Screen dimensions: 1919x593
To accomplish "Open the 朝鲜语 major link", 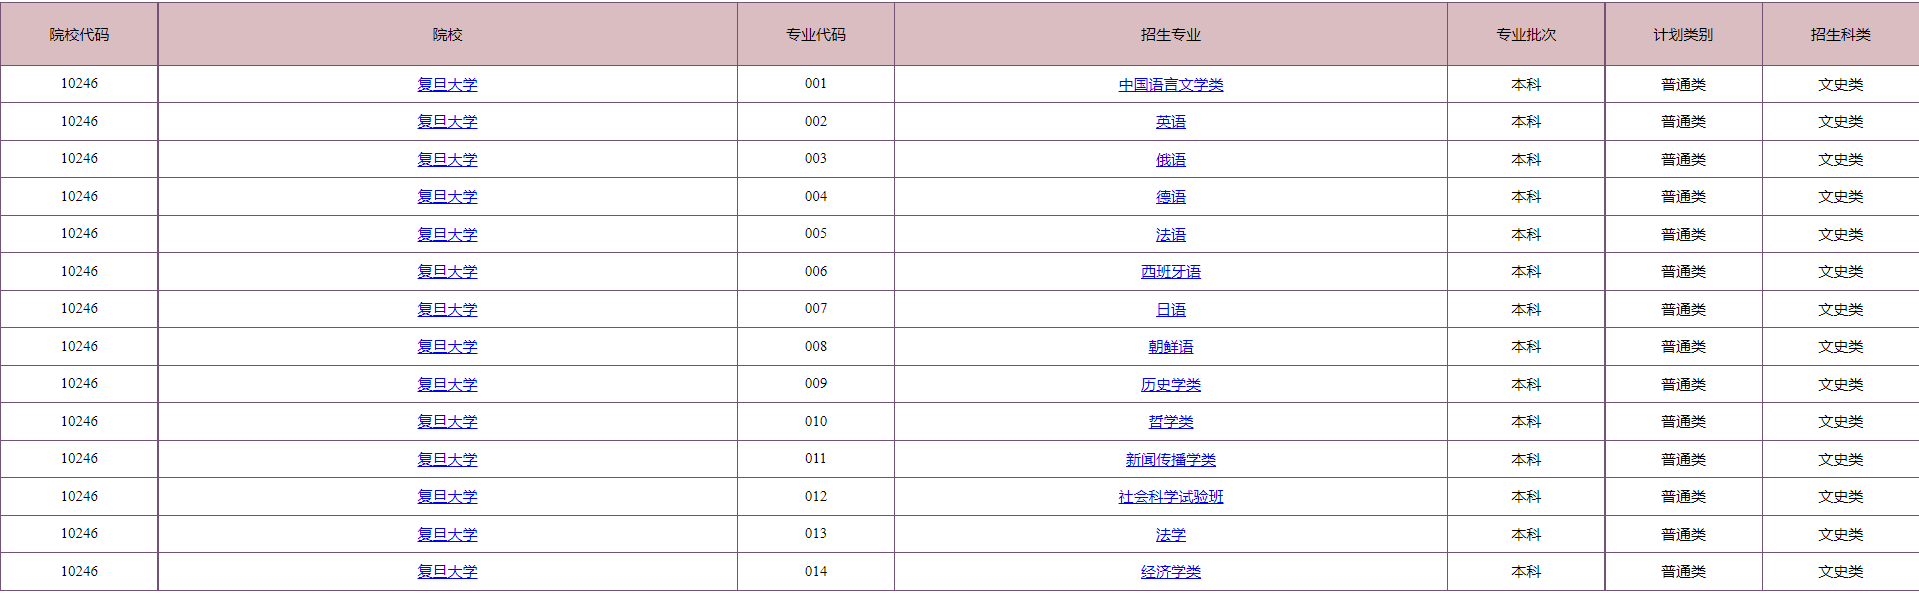I will pos(1171,347).
